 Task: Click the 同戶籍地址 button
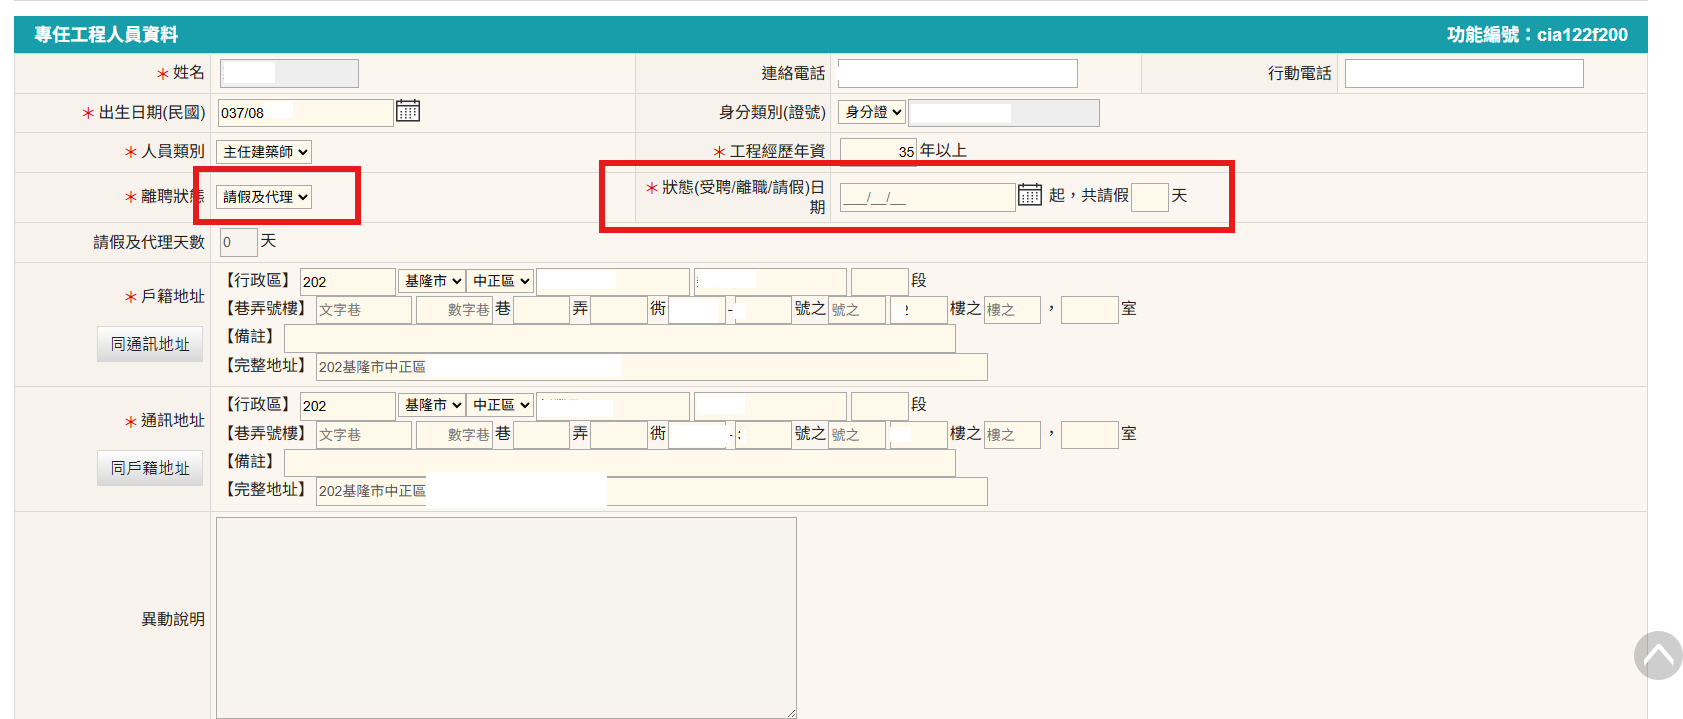click(x=150, y=468)
